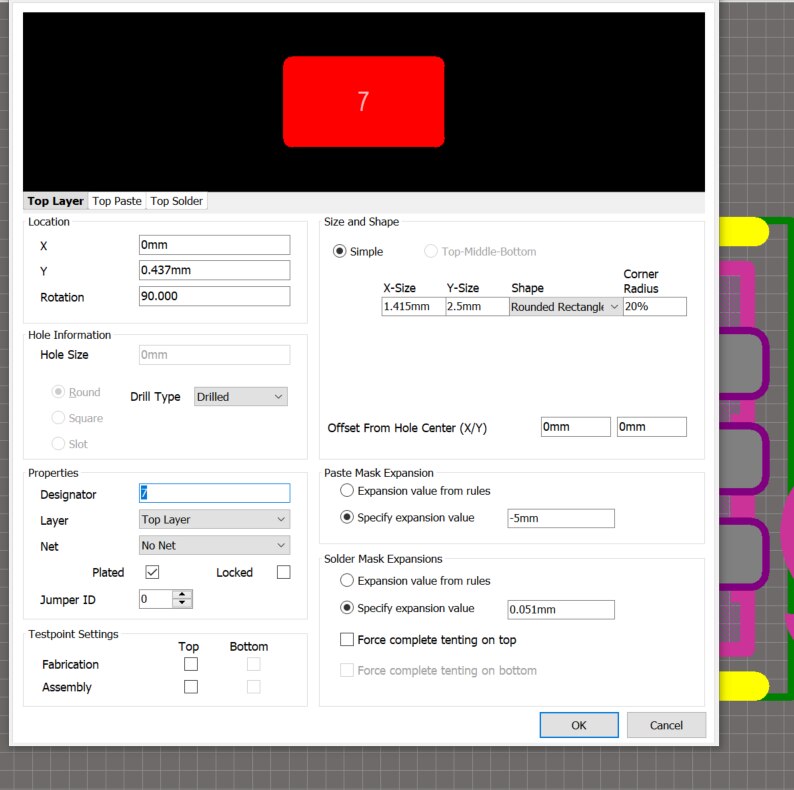Toggle the Plated checkbox
The height and width of the screenshot is (790, 794).
[x=152, y=572]
